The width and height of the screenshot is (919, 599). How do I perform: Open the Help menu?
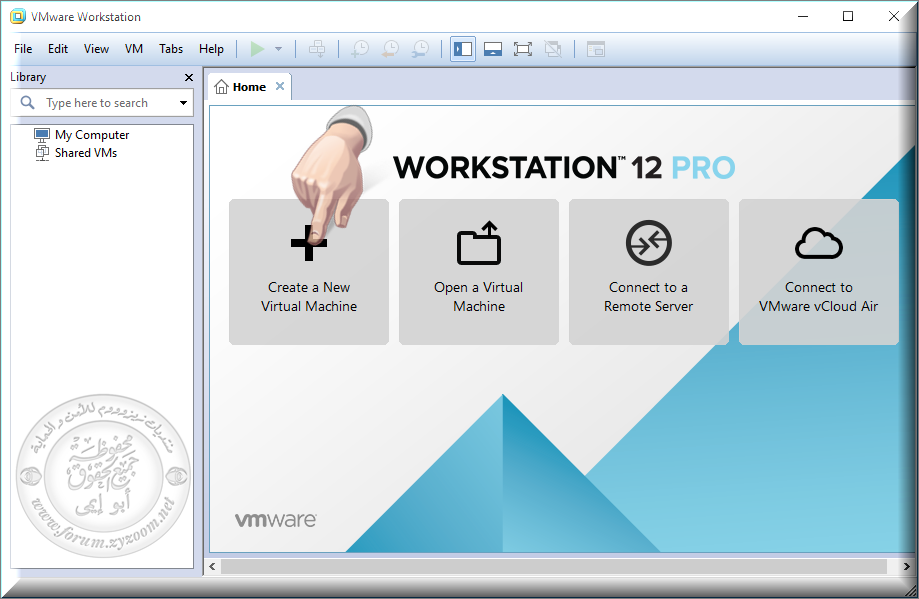[211, 49]
